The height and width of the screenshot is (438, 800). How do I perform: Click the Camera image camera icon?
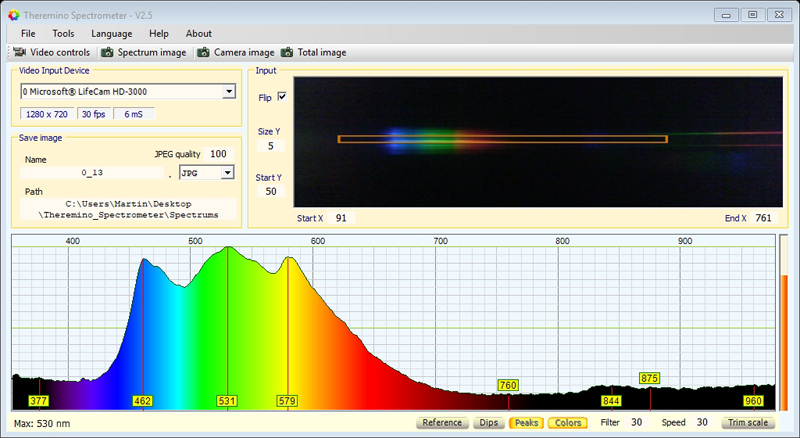point(204,52)
